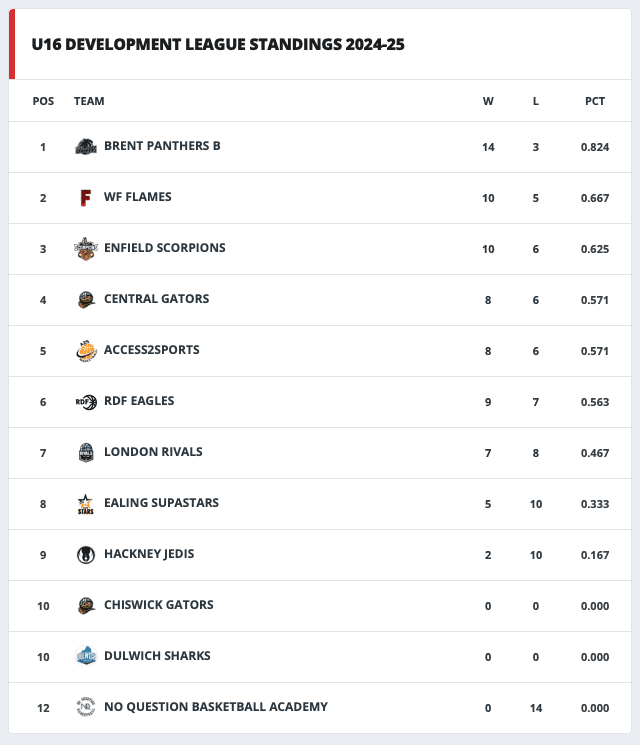Viewport: 640px width, 745px height.
Task: Click the PCT column header
Action: [x=595, y=101]
